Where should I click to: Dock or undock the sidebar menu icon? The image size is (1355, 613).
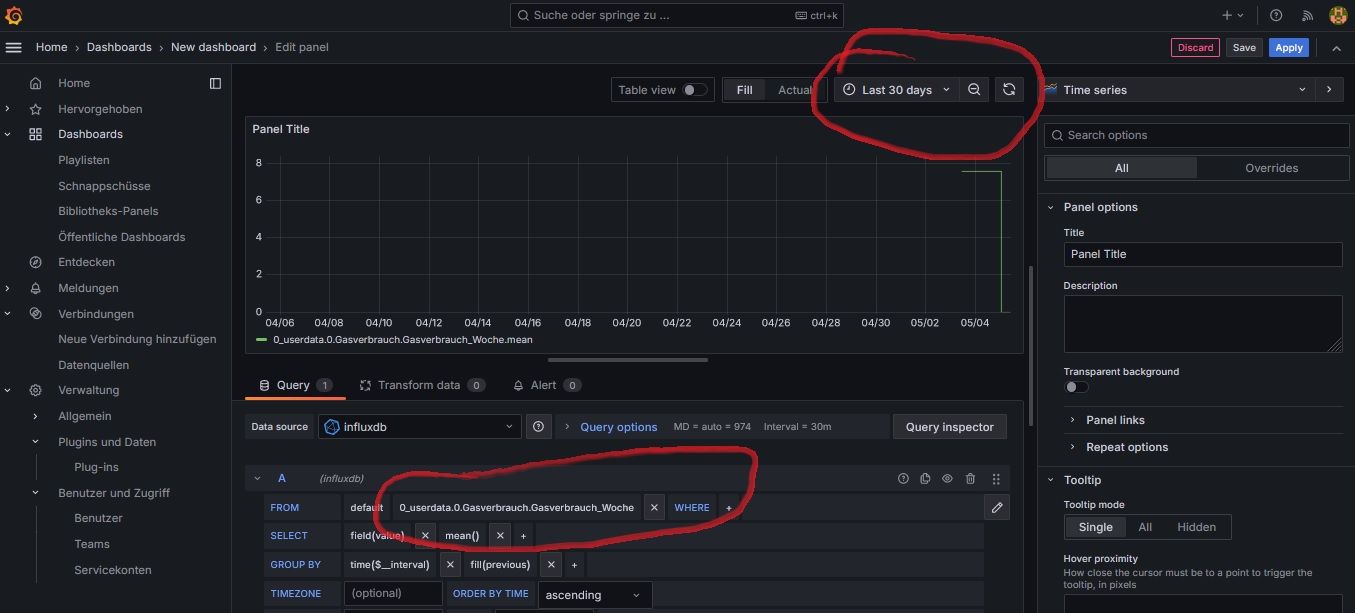coord(215,83)
